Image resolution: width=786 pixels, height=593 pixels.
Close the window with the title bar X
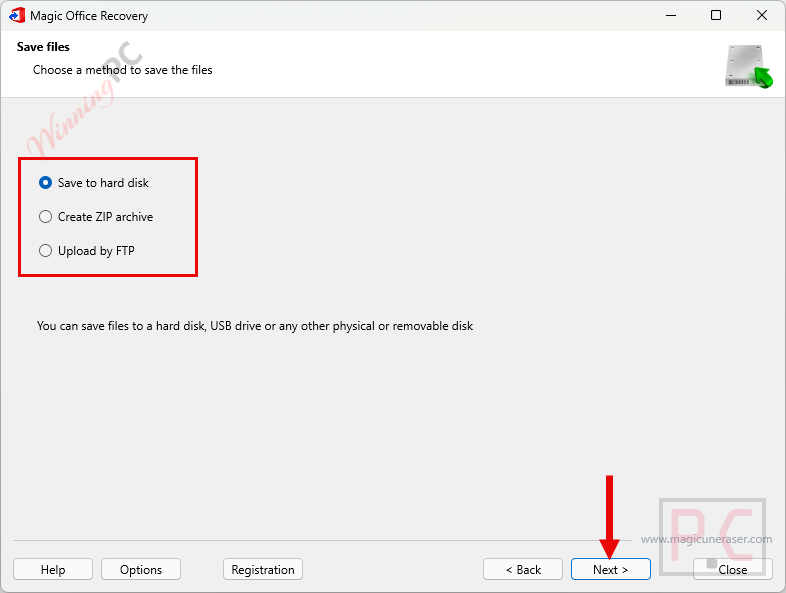[761, 16]
